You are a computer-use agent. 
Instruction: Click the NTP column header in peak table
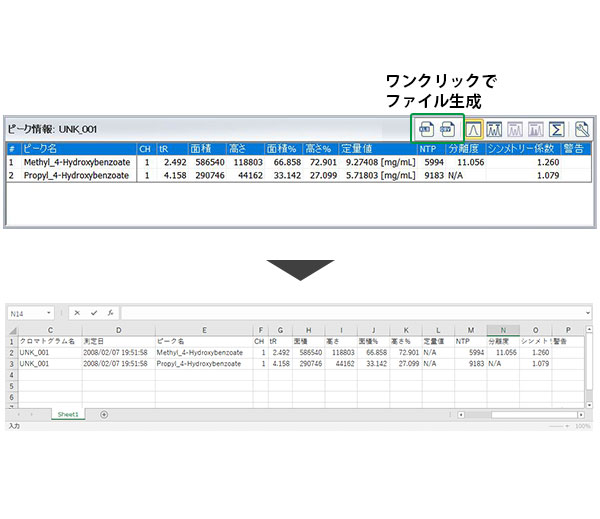coord(432,149)
